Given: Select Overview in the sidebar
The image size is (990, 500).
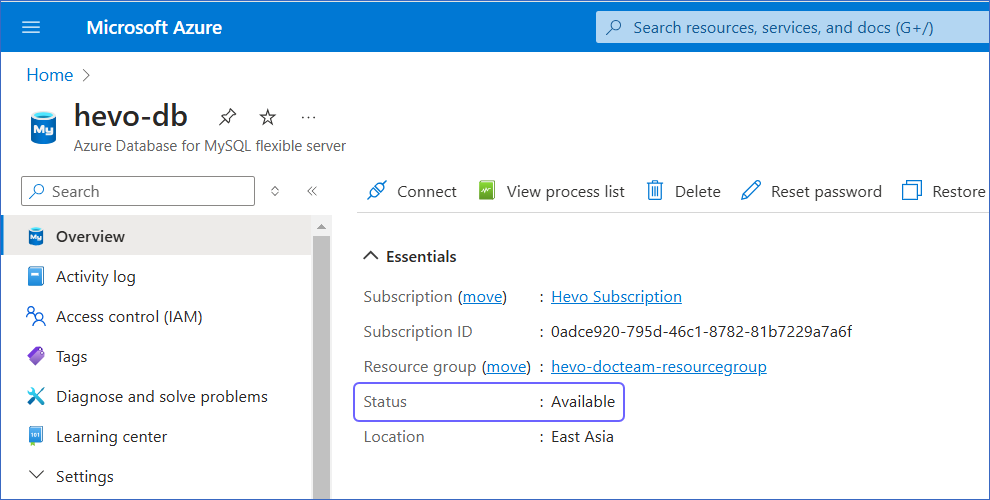Looking at the screenshot, I should coord(157,235).
